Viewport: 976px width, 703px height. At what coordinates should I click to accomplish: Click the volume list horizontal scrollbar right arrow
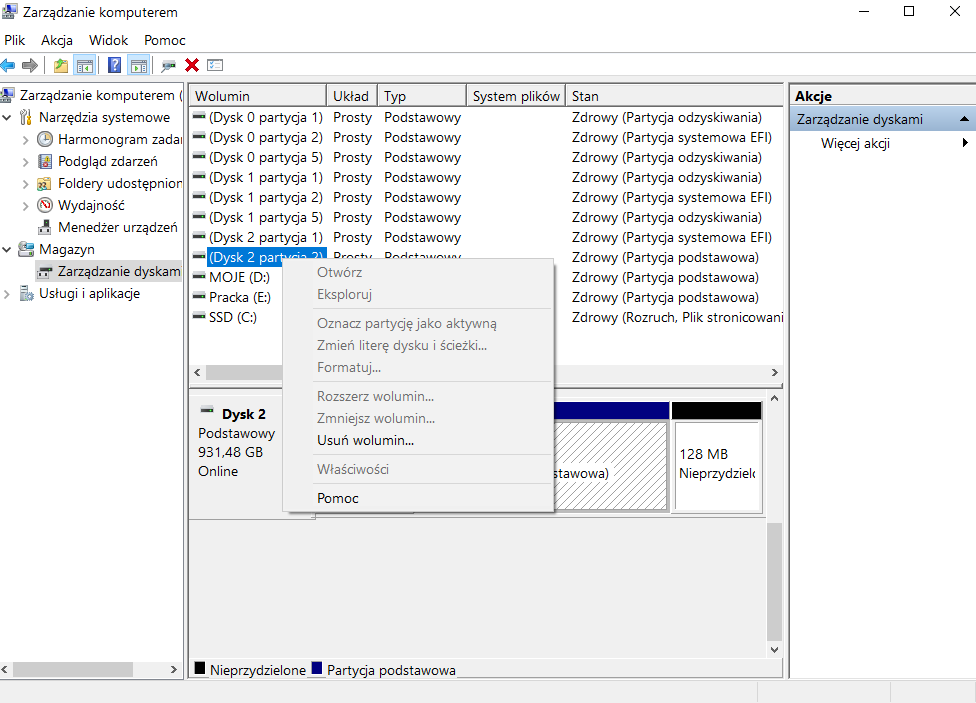[x=775, y=372]
